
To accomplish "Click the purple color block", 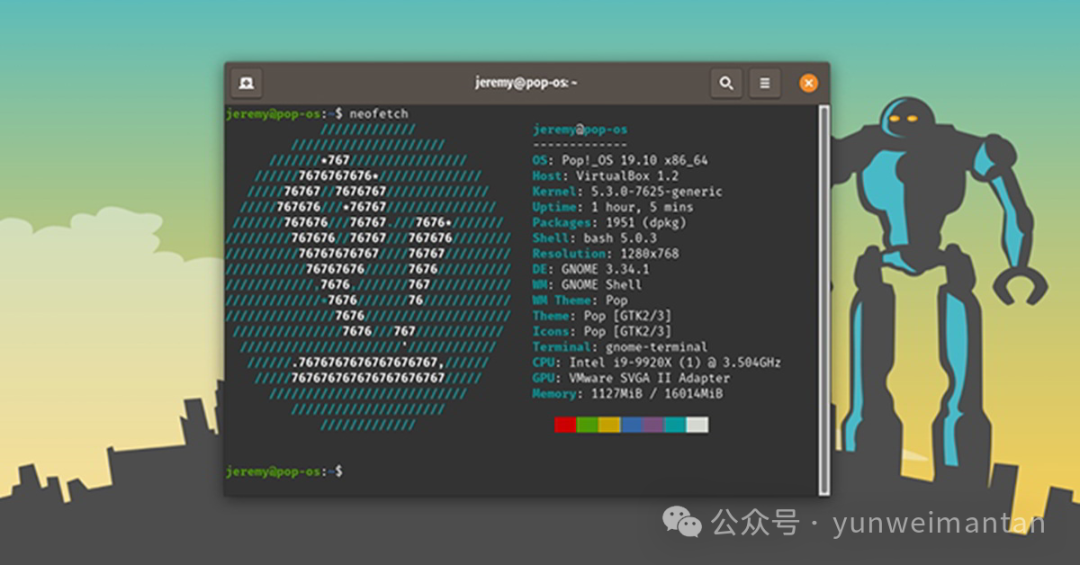I will (654, 424).
